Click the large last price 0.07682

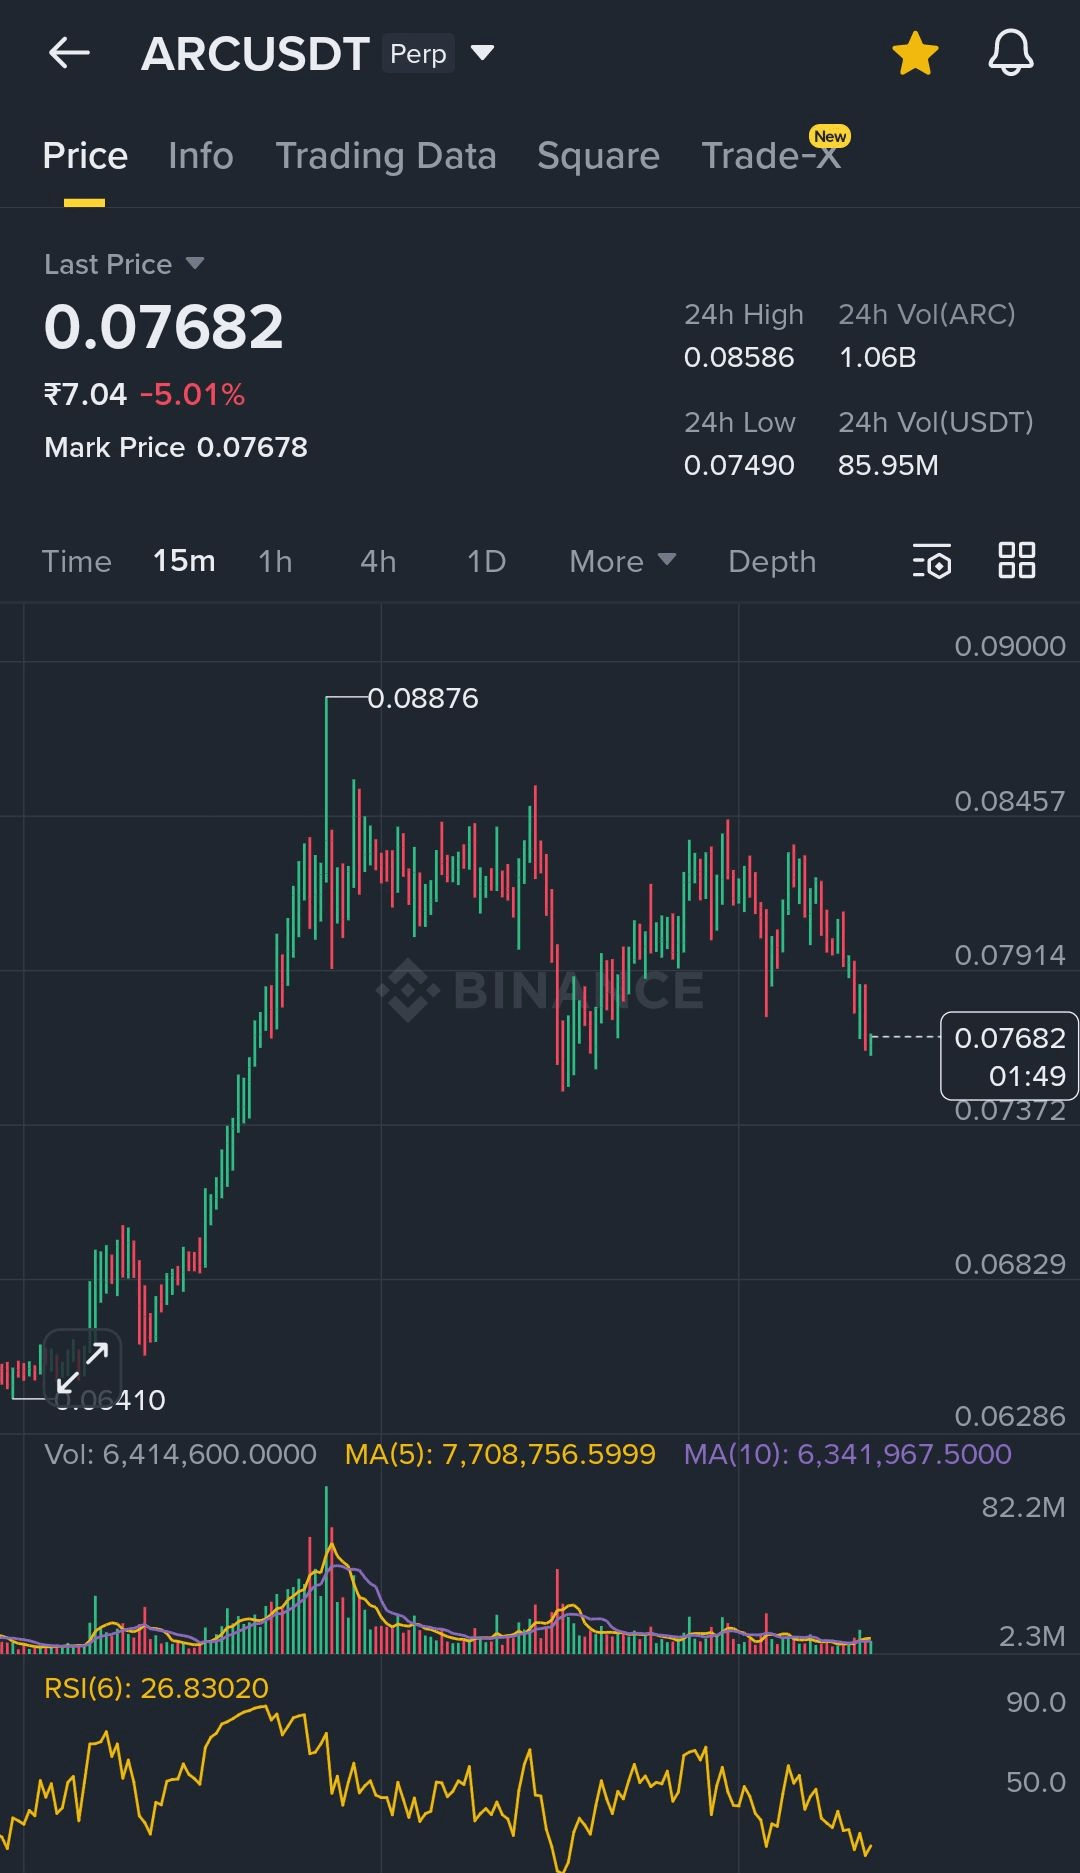tap(164, 327)
